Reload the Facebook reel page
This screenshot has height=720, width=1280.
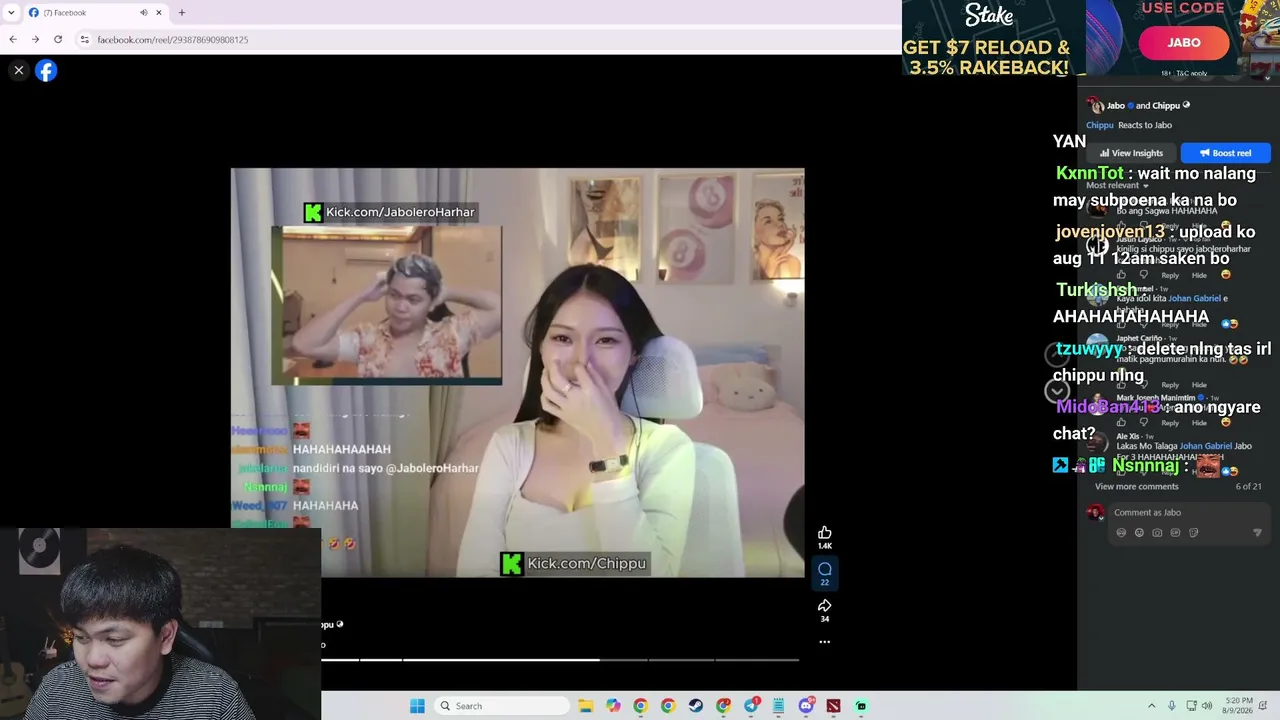pyautogui.click(x=58, y=39)
